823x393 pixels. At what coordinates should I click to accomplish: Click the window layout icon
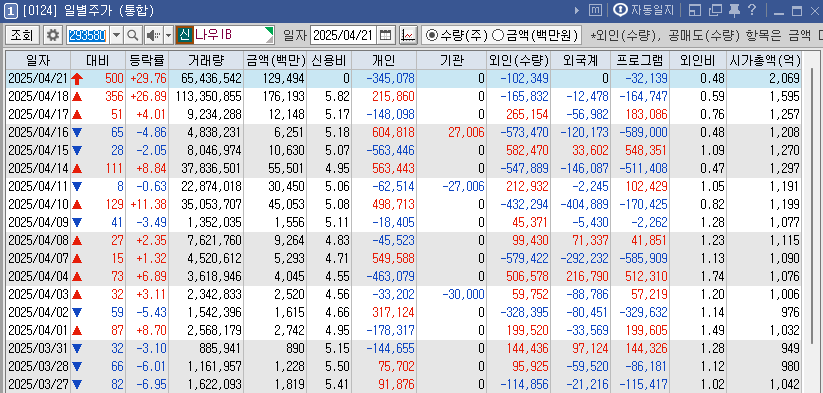695,10
